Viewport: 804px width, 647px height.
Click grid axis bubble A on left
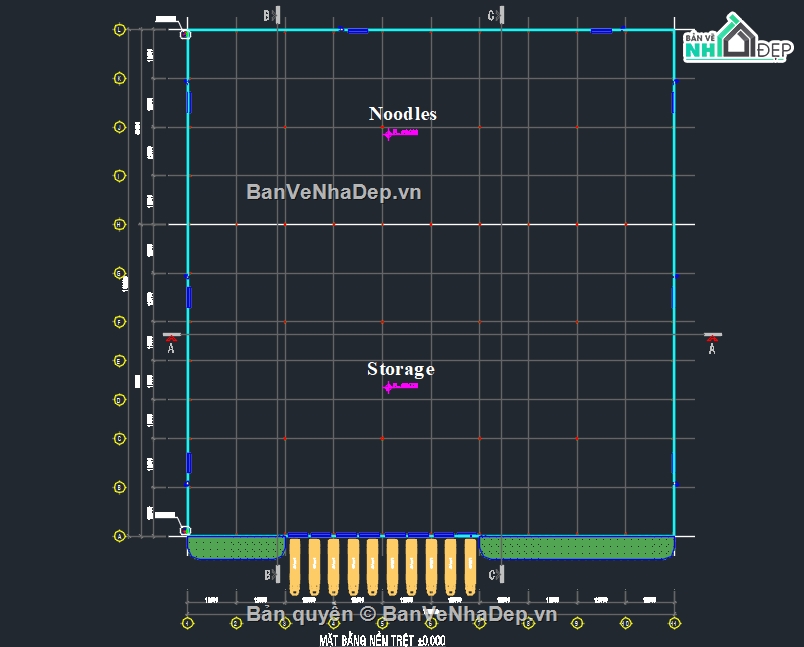(x=119, y=536)
